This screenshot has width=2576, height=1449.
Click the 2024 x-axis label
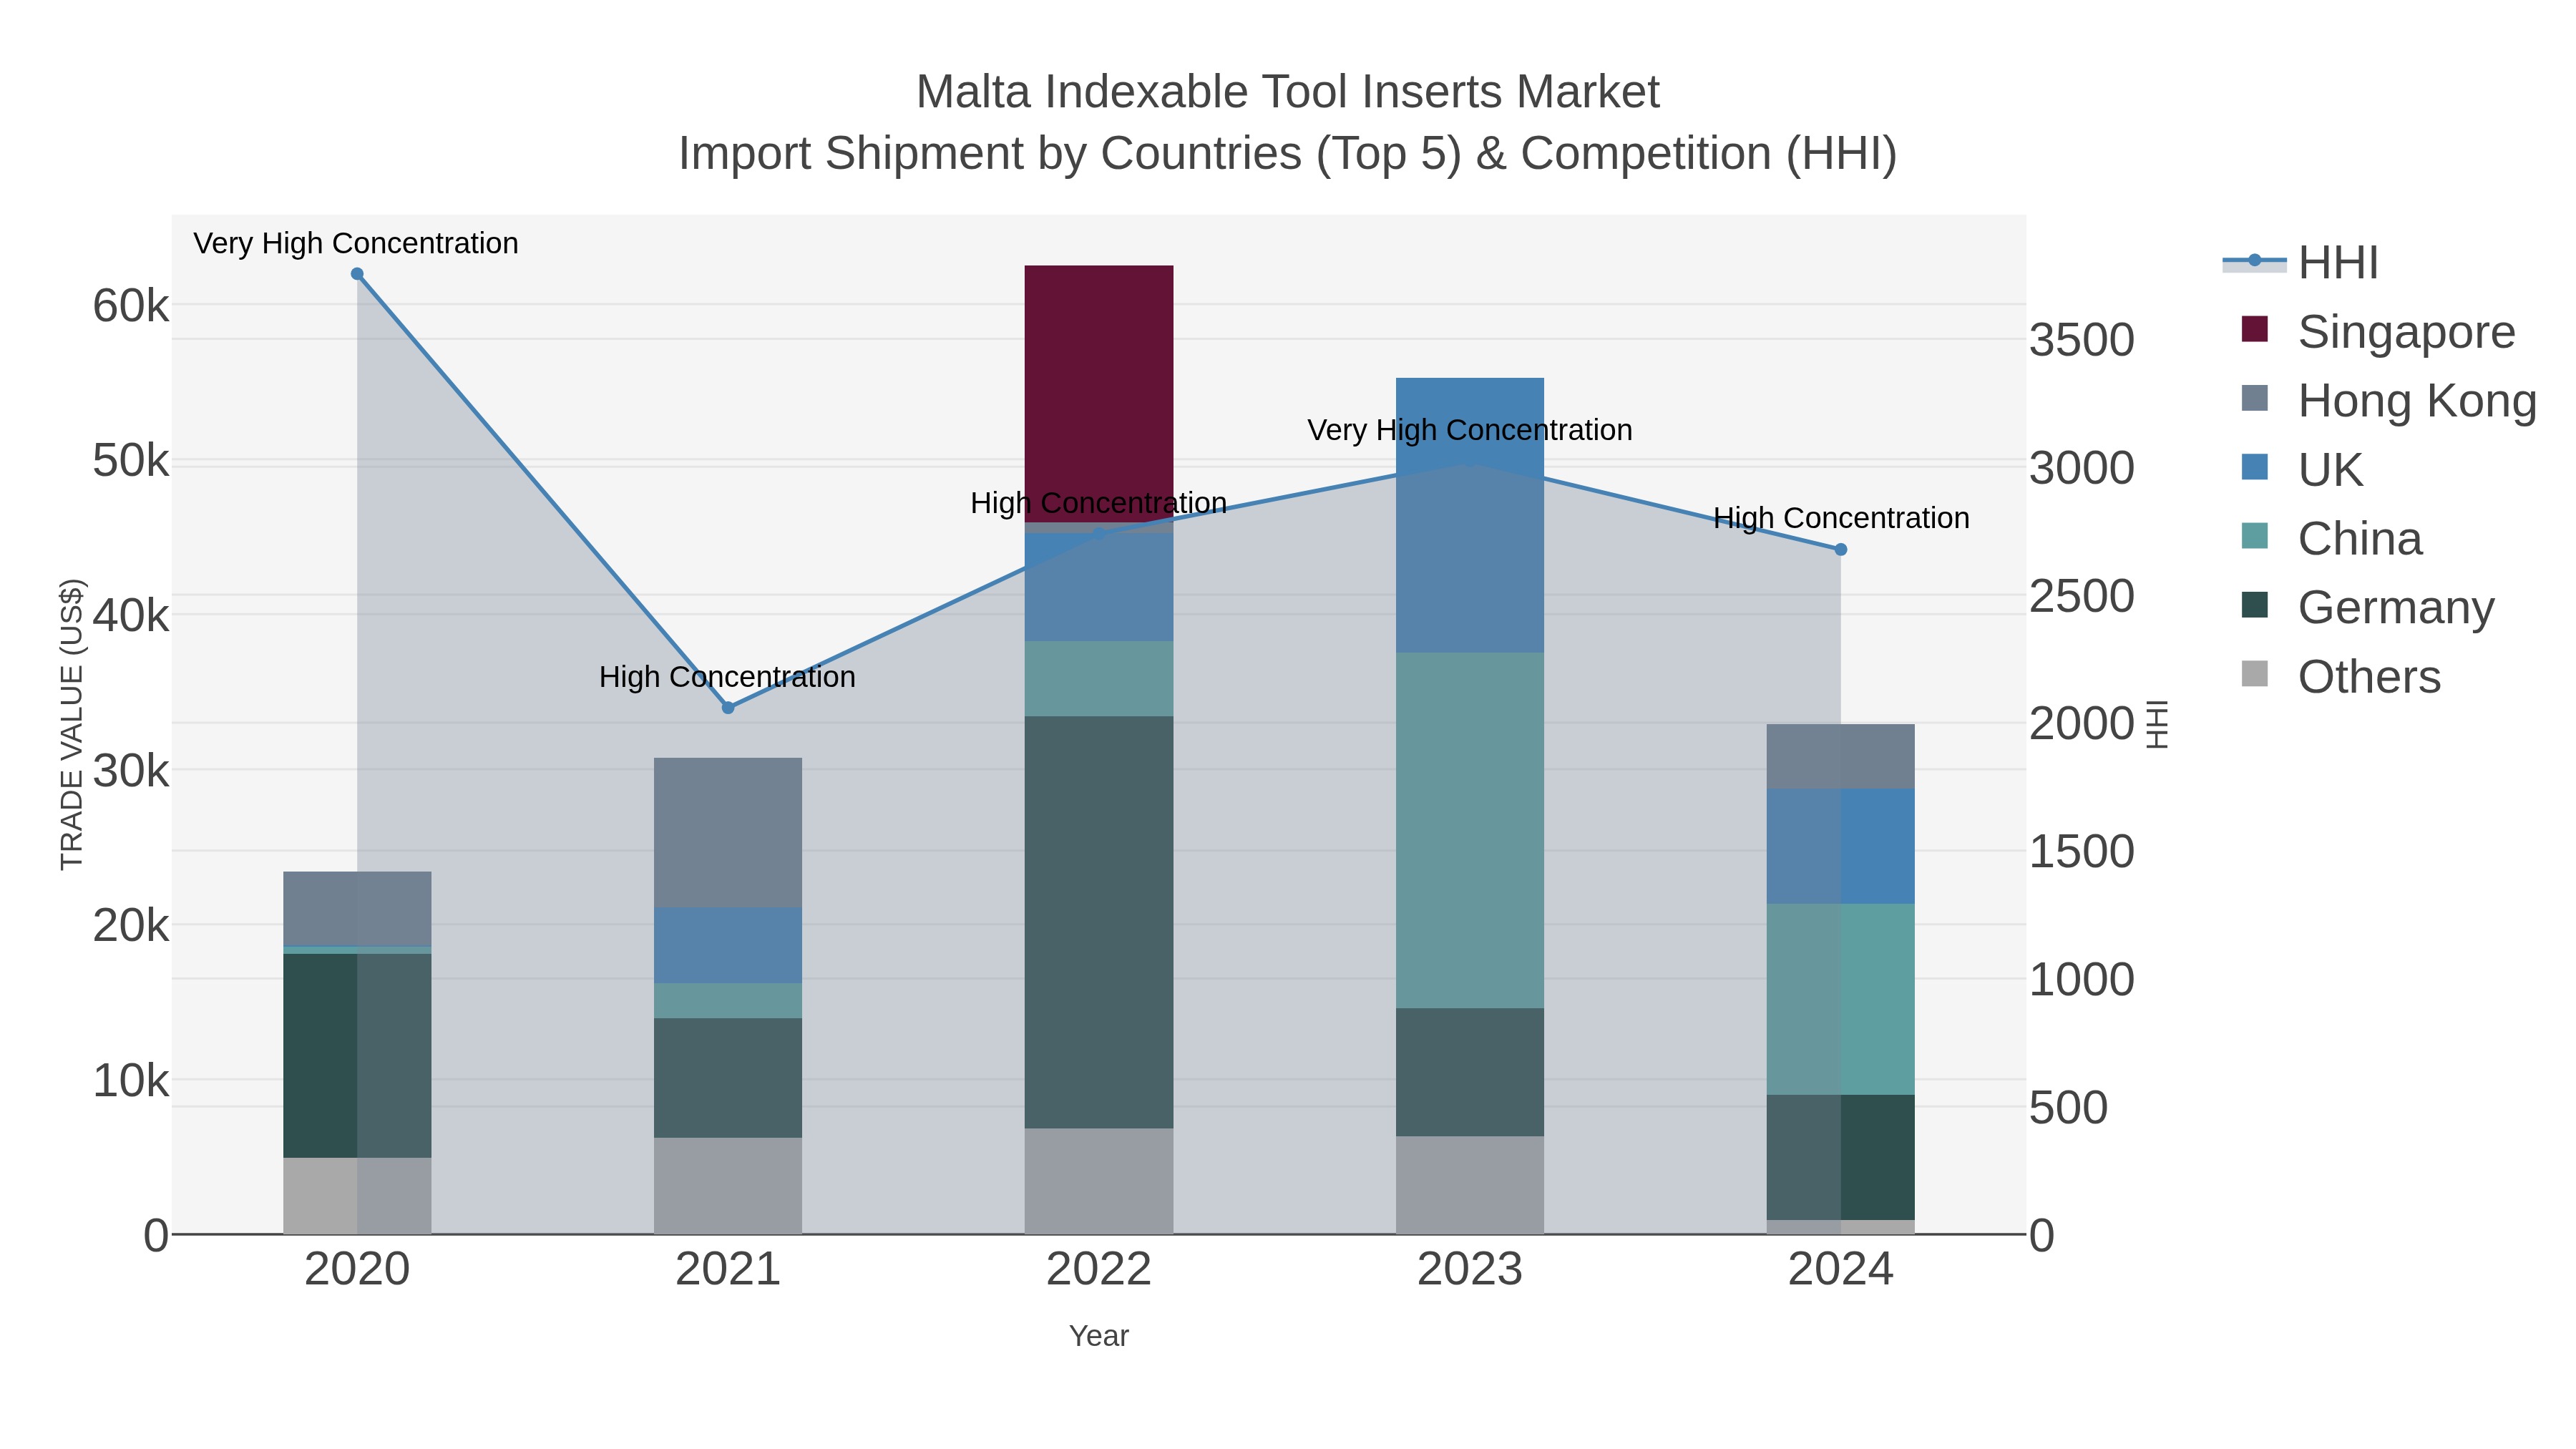pos(1841,1270)
